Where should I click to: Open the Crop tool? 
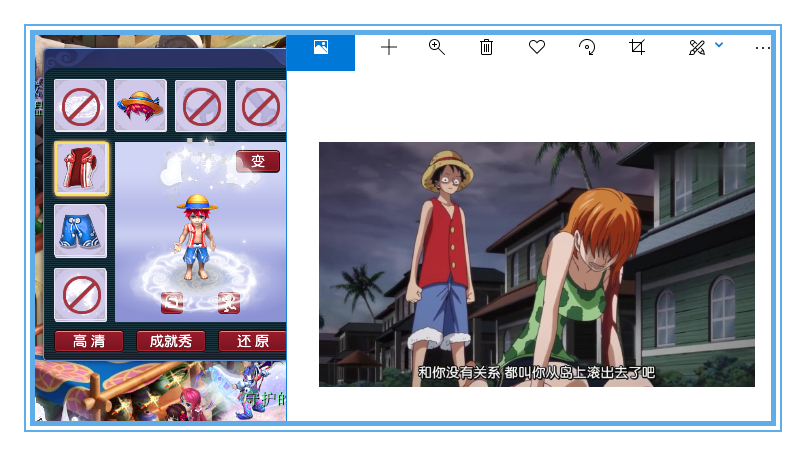pos(637,47)
